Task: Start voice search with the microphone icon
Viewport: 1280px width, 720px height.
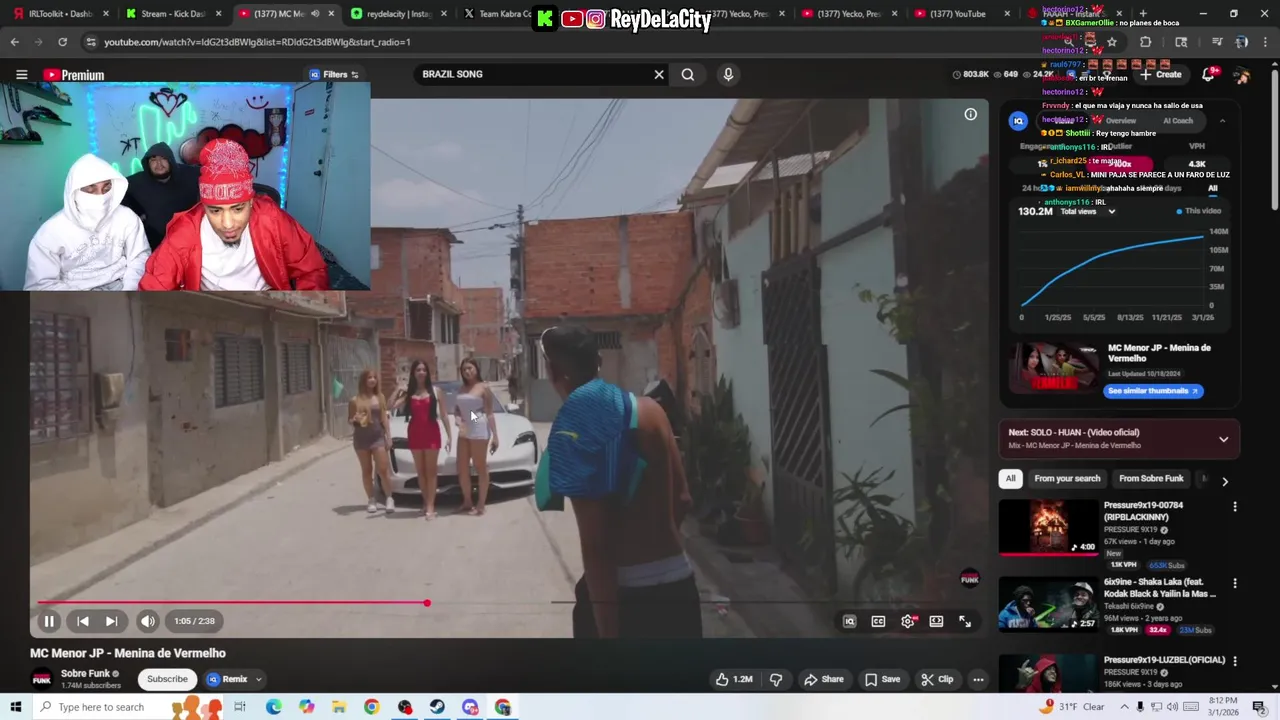Action: click(728, 74)
